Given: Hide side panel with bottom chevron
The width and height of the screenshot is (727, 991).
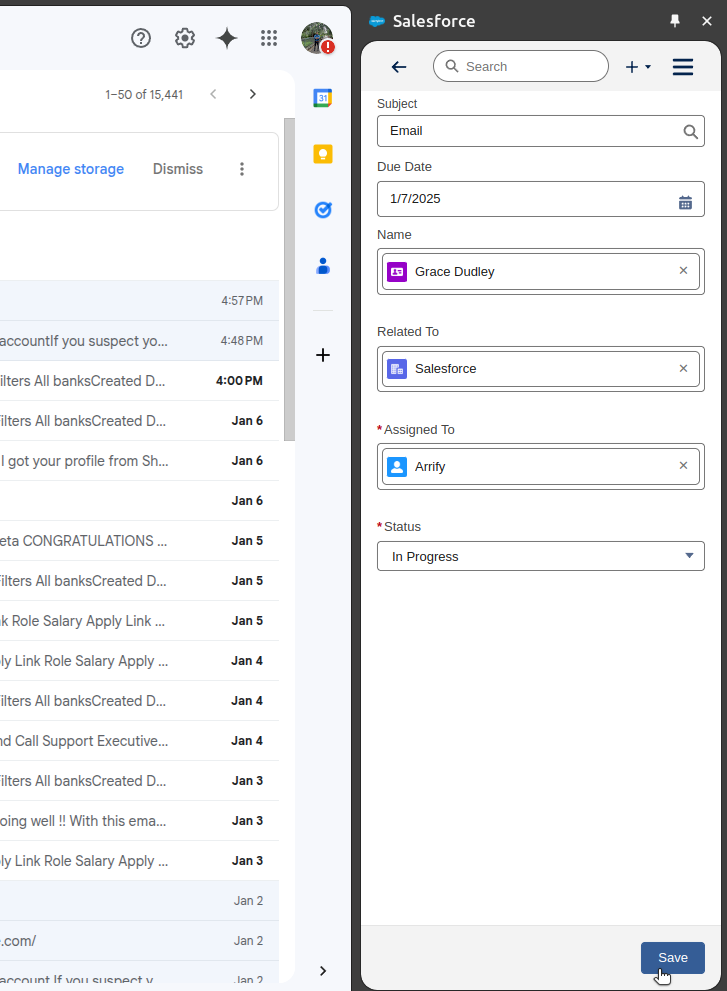Looking at the screenshot, I should [323, 971].
